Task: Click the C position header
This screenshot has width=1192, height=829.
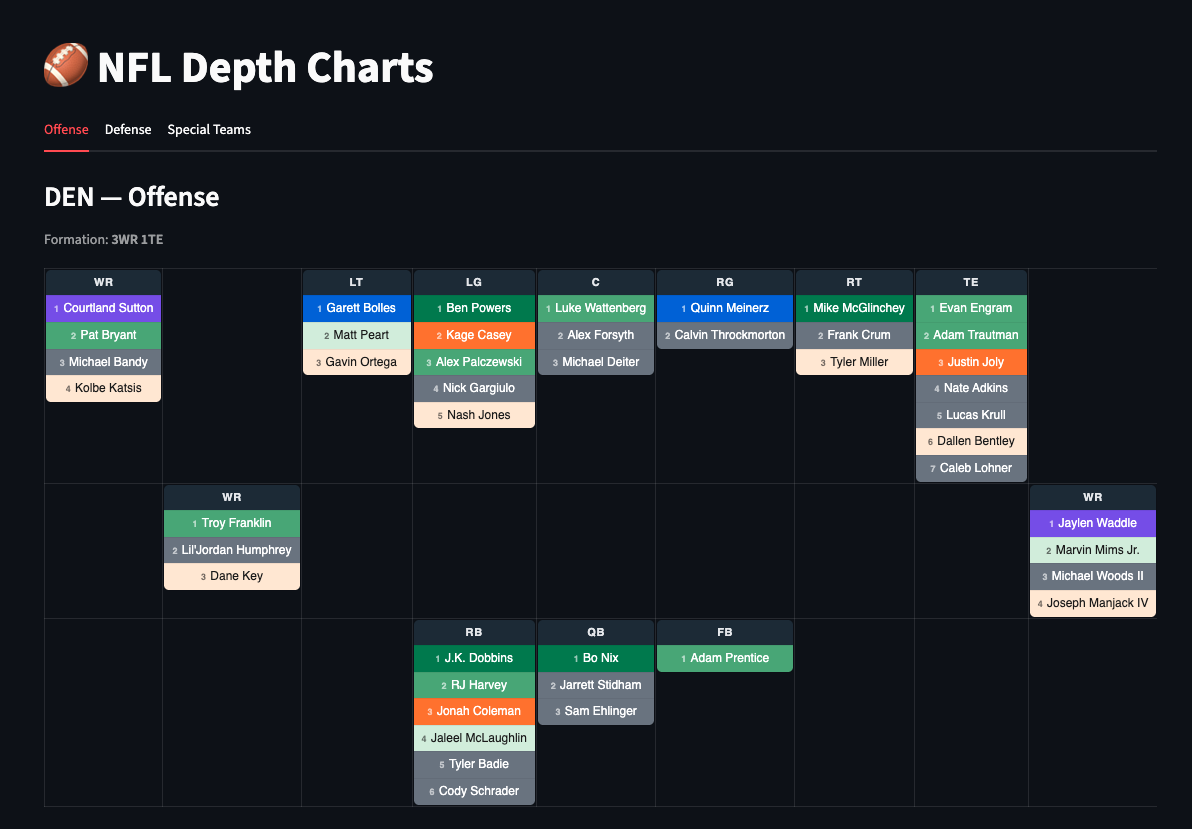Action: click(596, 282)
